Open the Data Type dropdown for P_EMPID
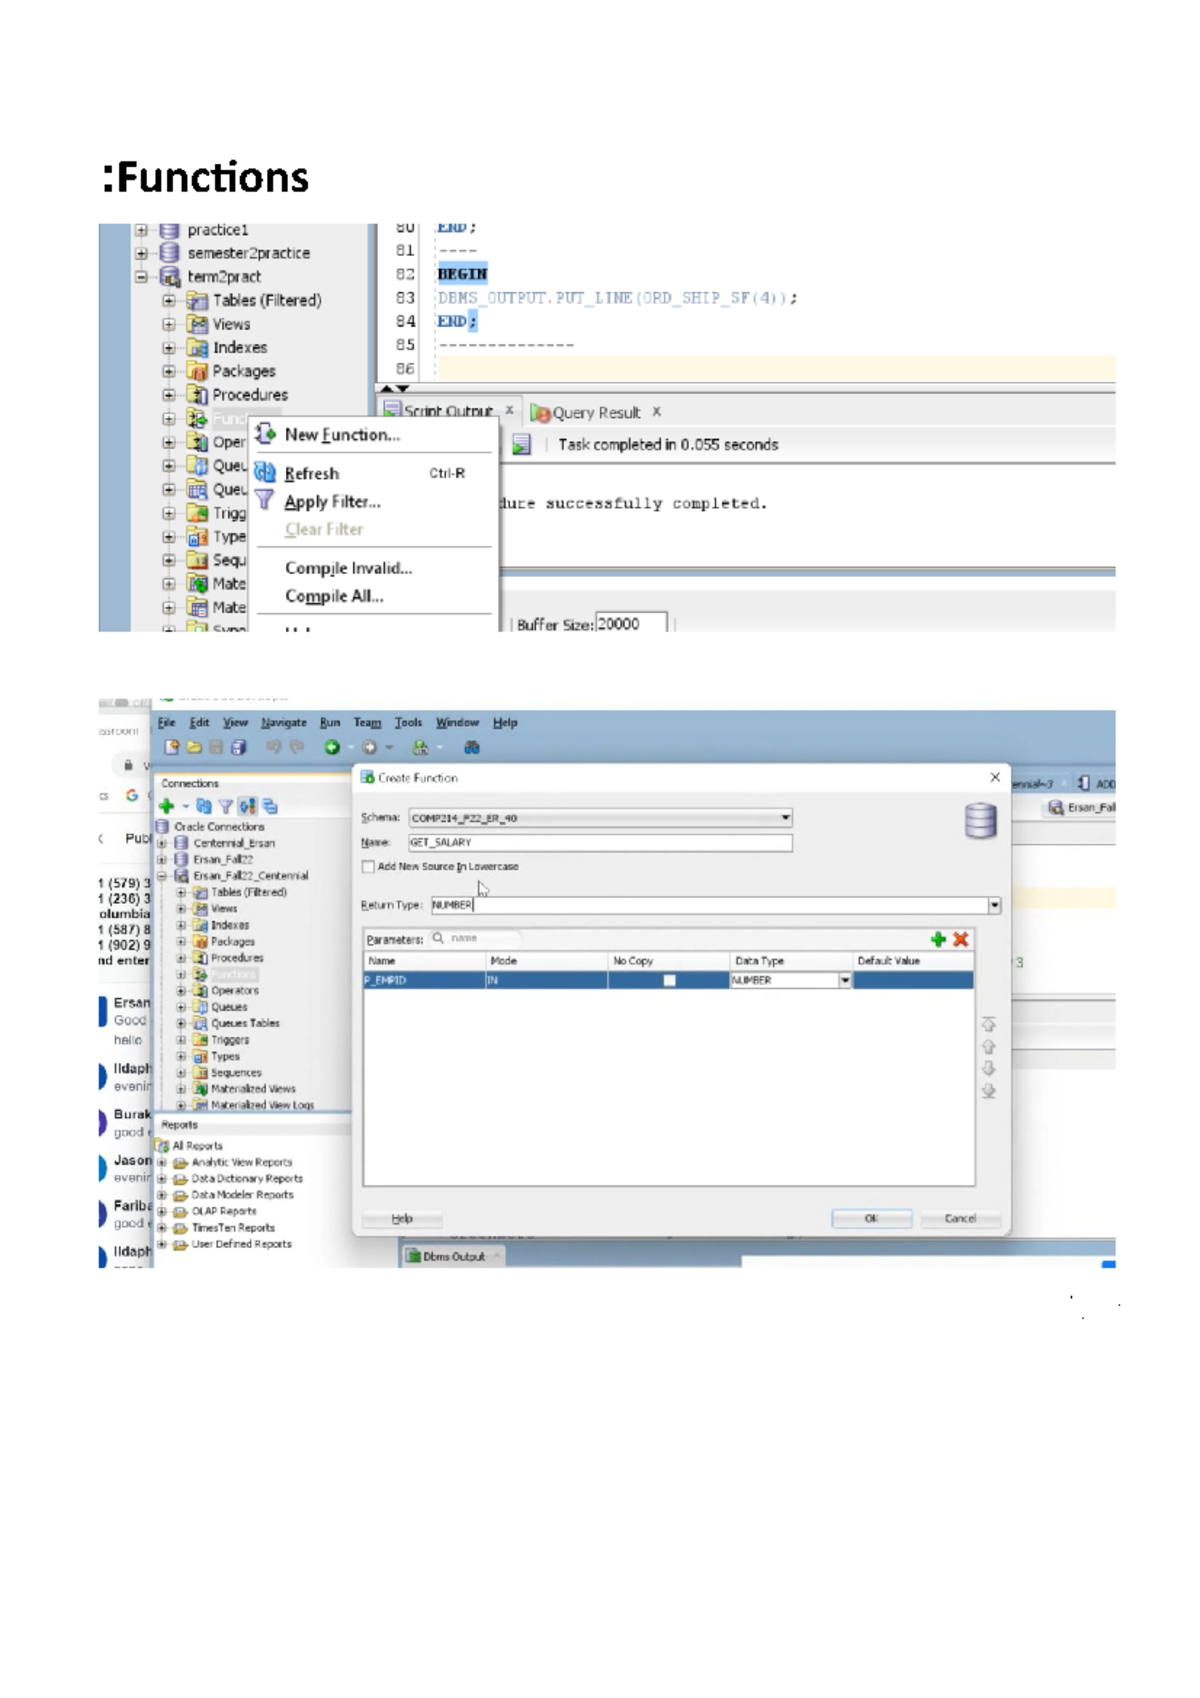The height and width of the screenshot is (1698, 1200). 845,981
